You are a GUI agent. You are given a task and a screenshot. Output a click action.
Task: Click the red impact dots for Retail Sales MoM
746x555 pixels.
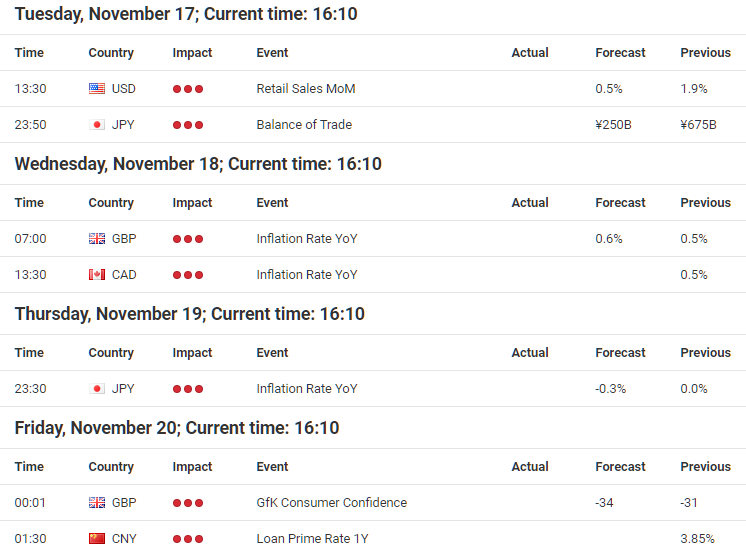[x=188, y=89]
